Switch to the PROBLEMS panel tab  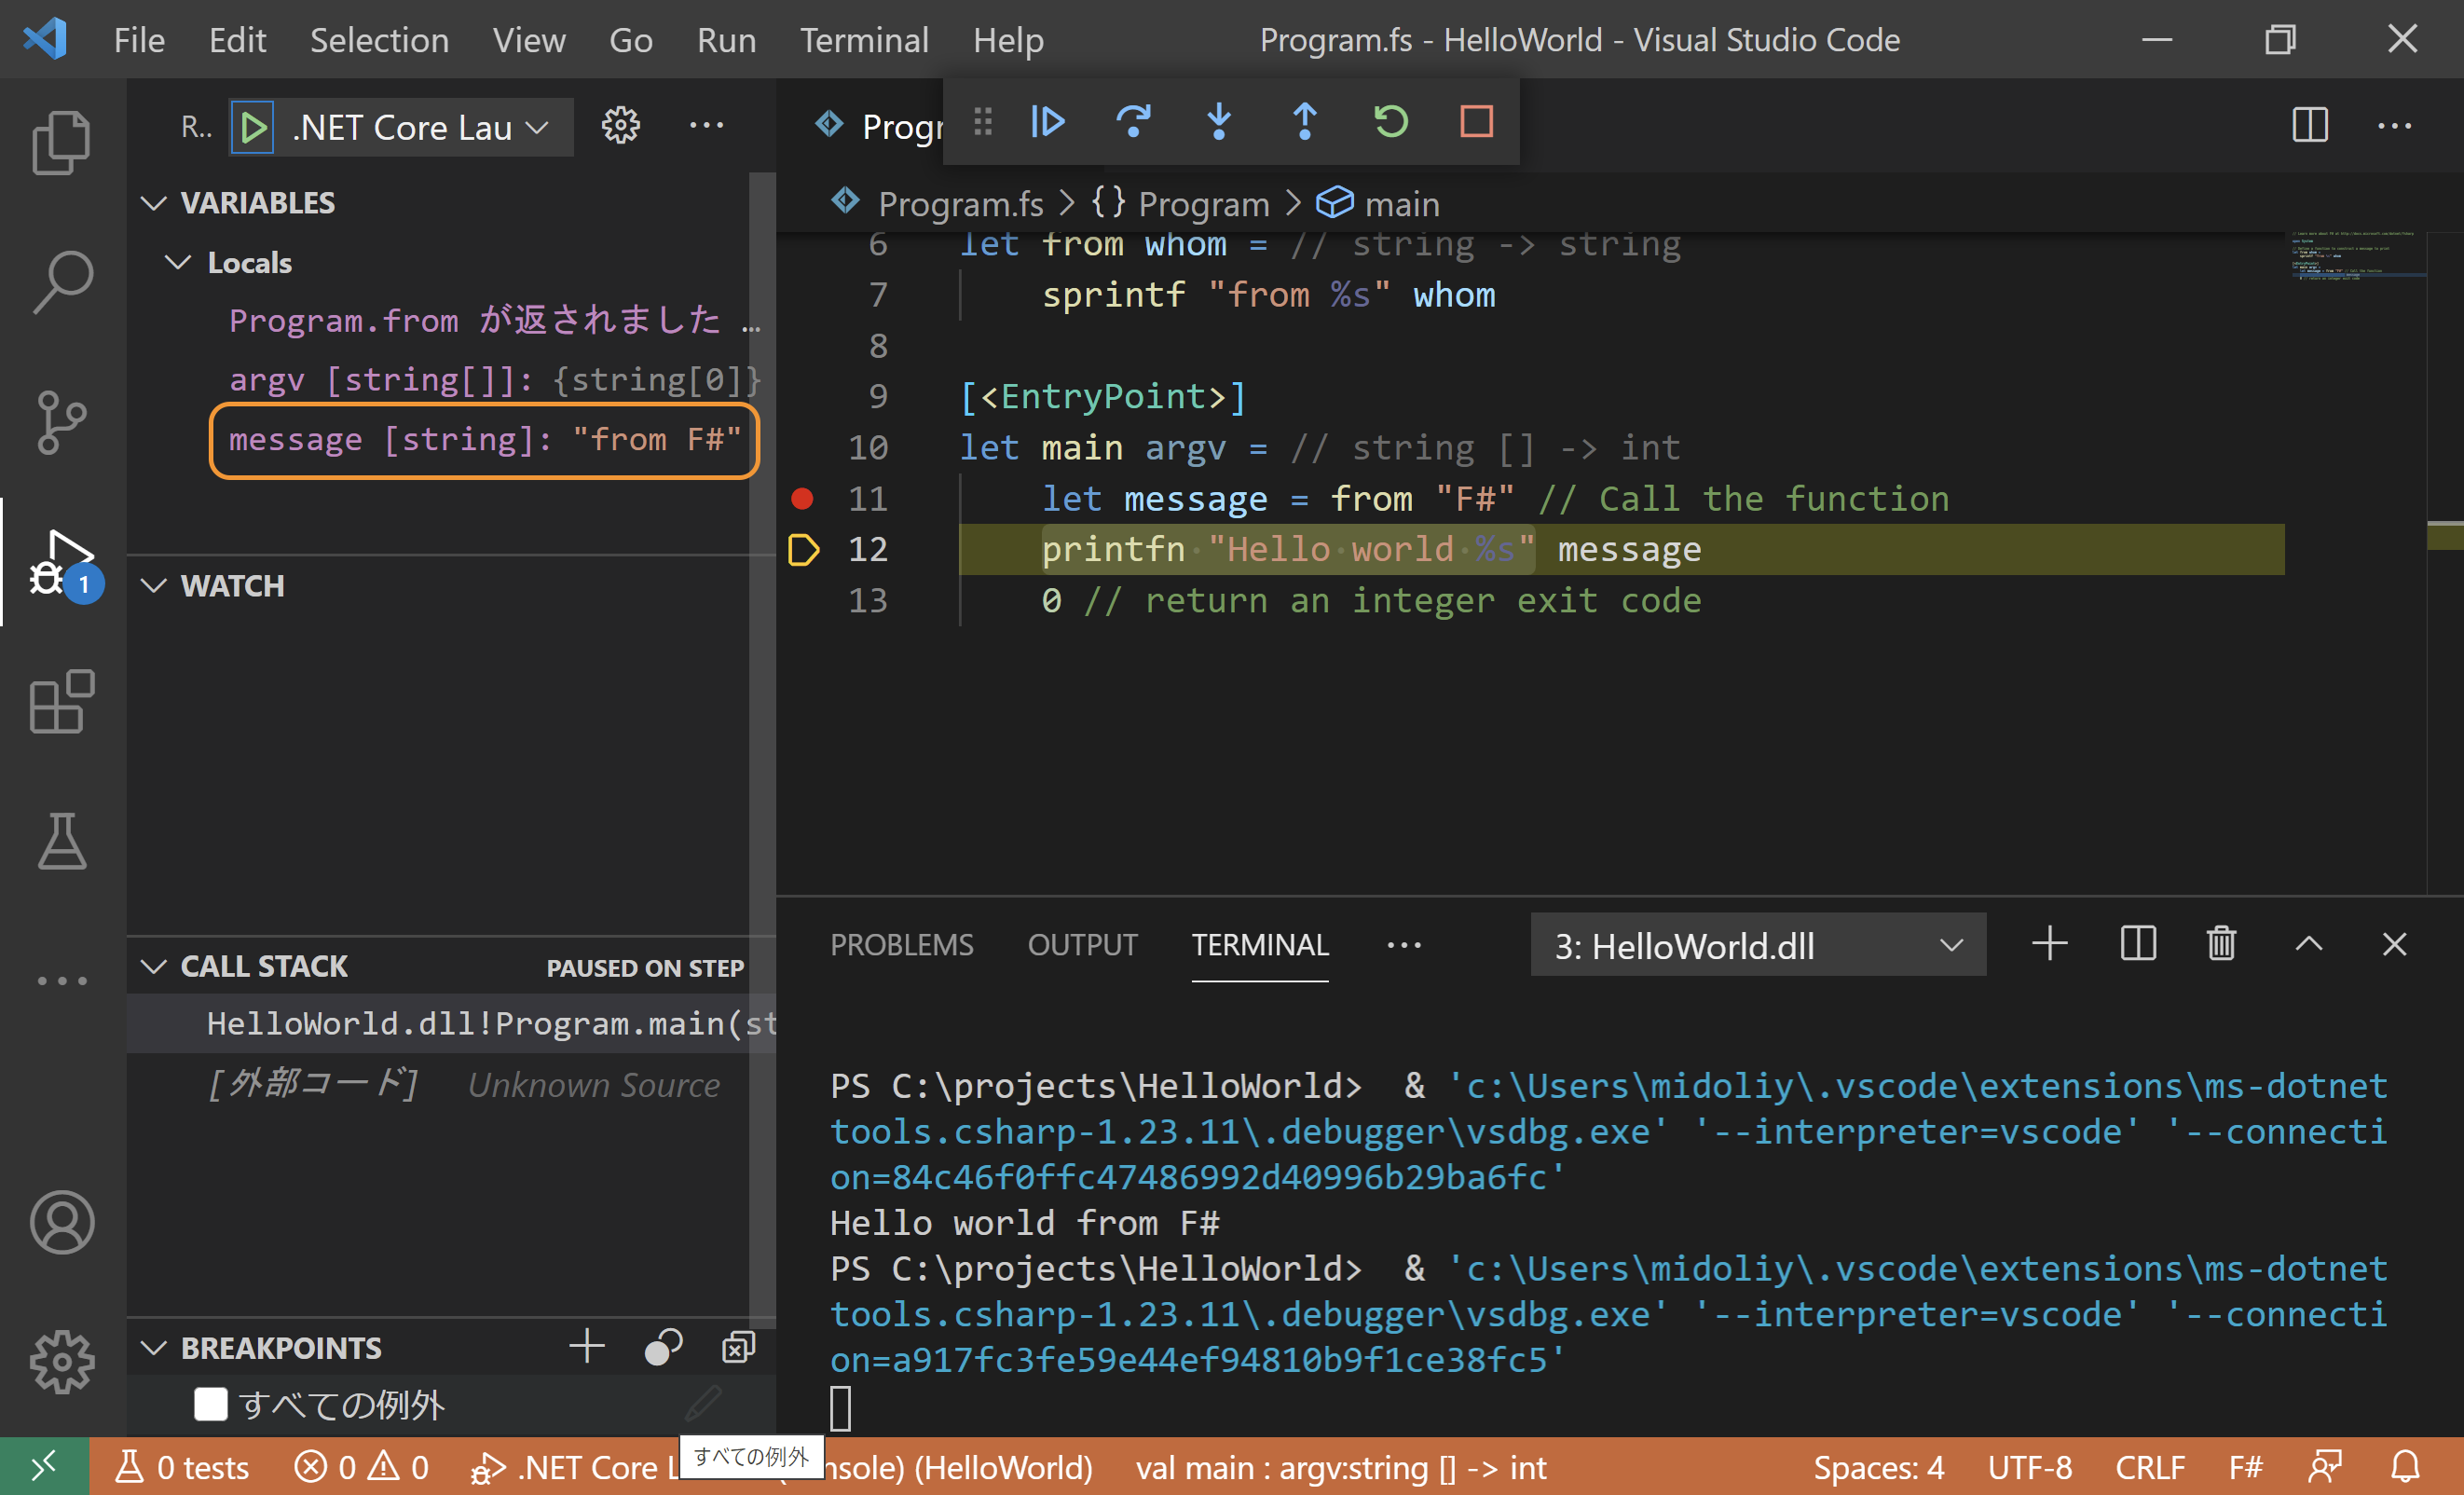tap(901, 945)
